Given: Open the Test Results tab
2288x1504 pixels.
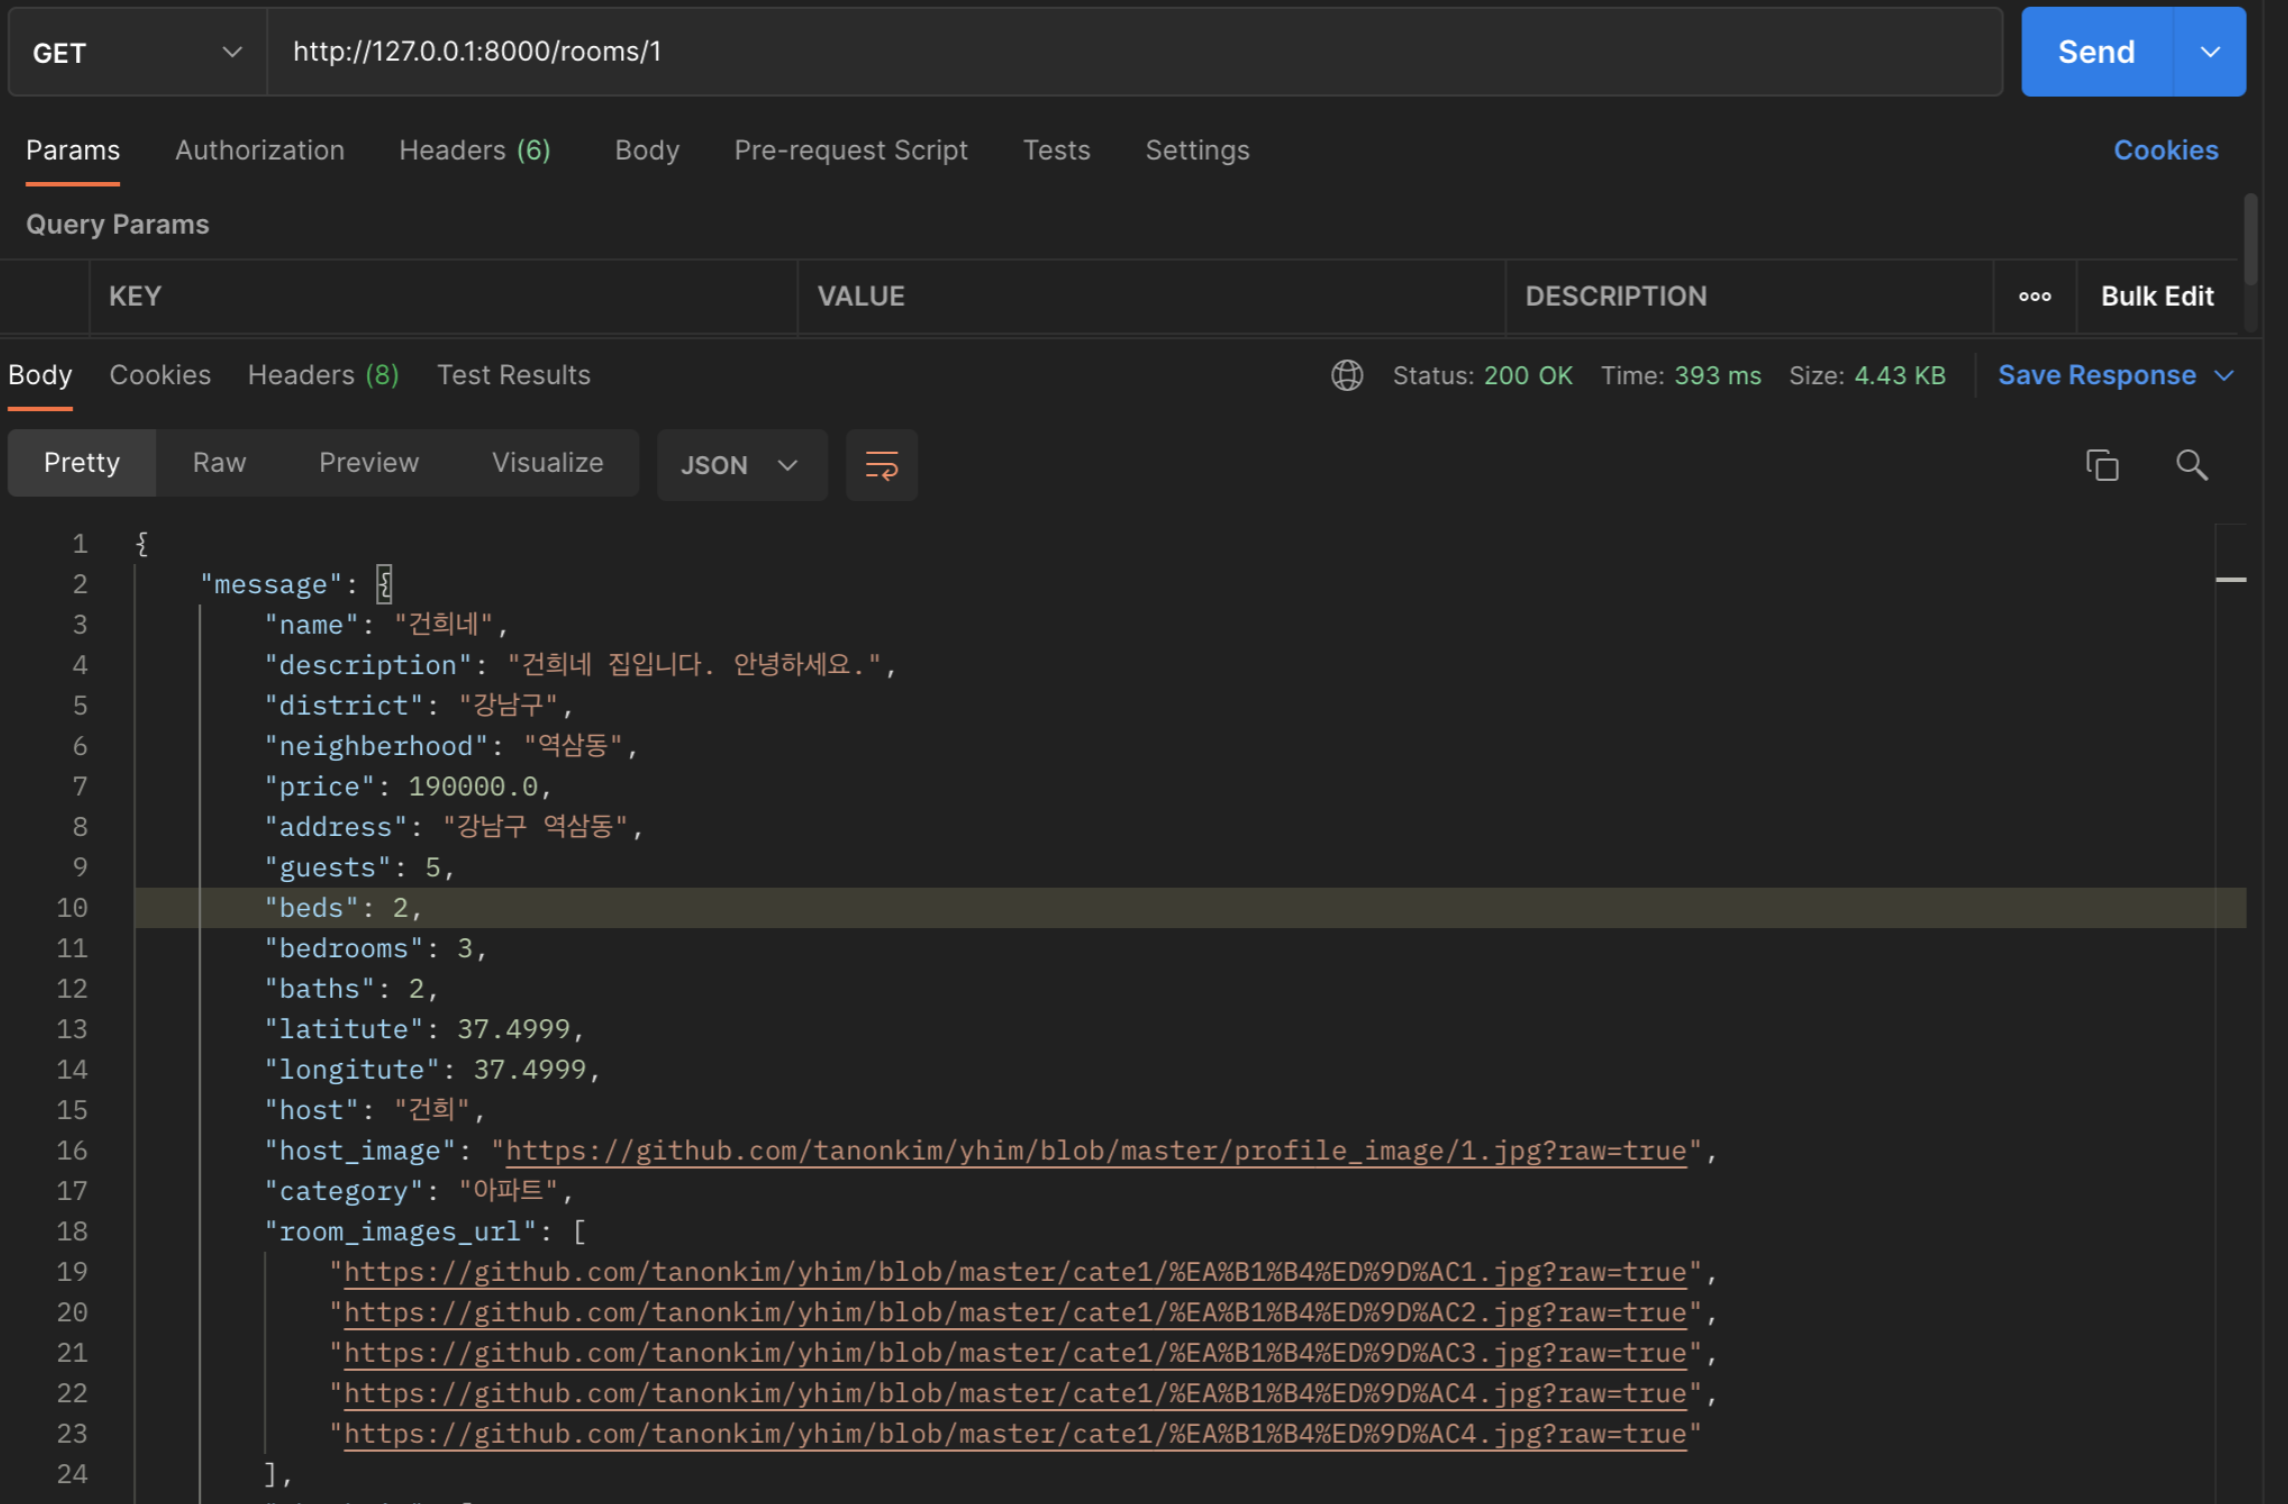Looking at the screenshot, I should [x=513, y=375].
